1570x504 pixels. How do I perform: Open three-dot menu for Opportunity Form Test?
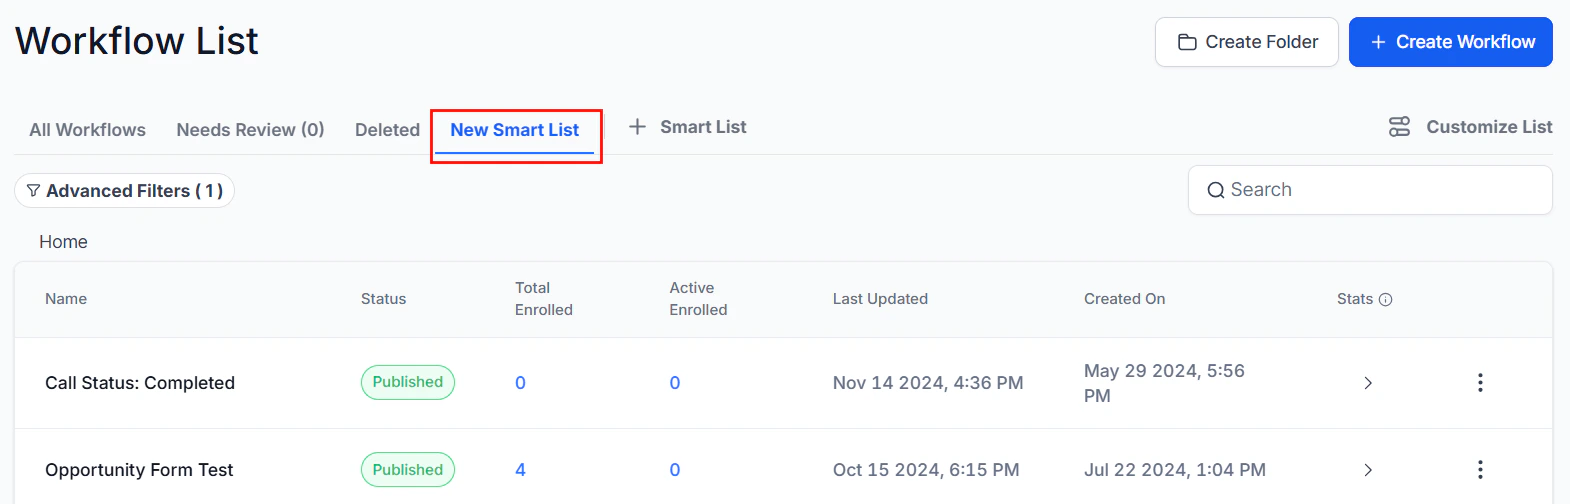pyautogui.click(x=1480, y=470)
